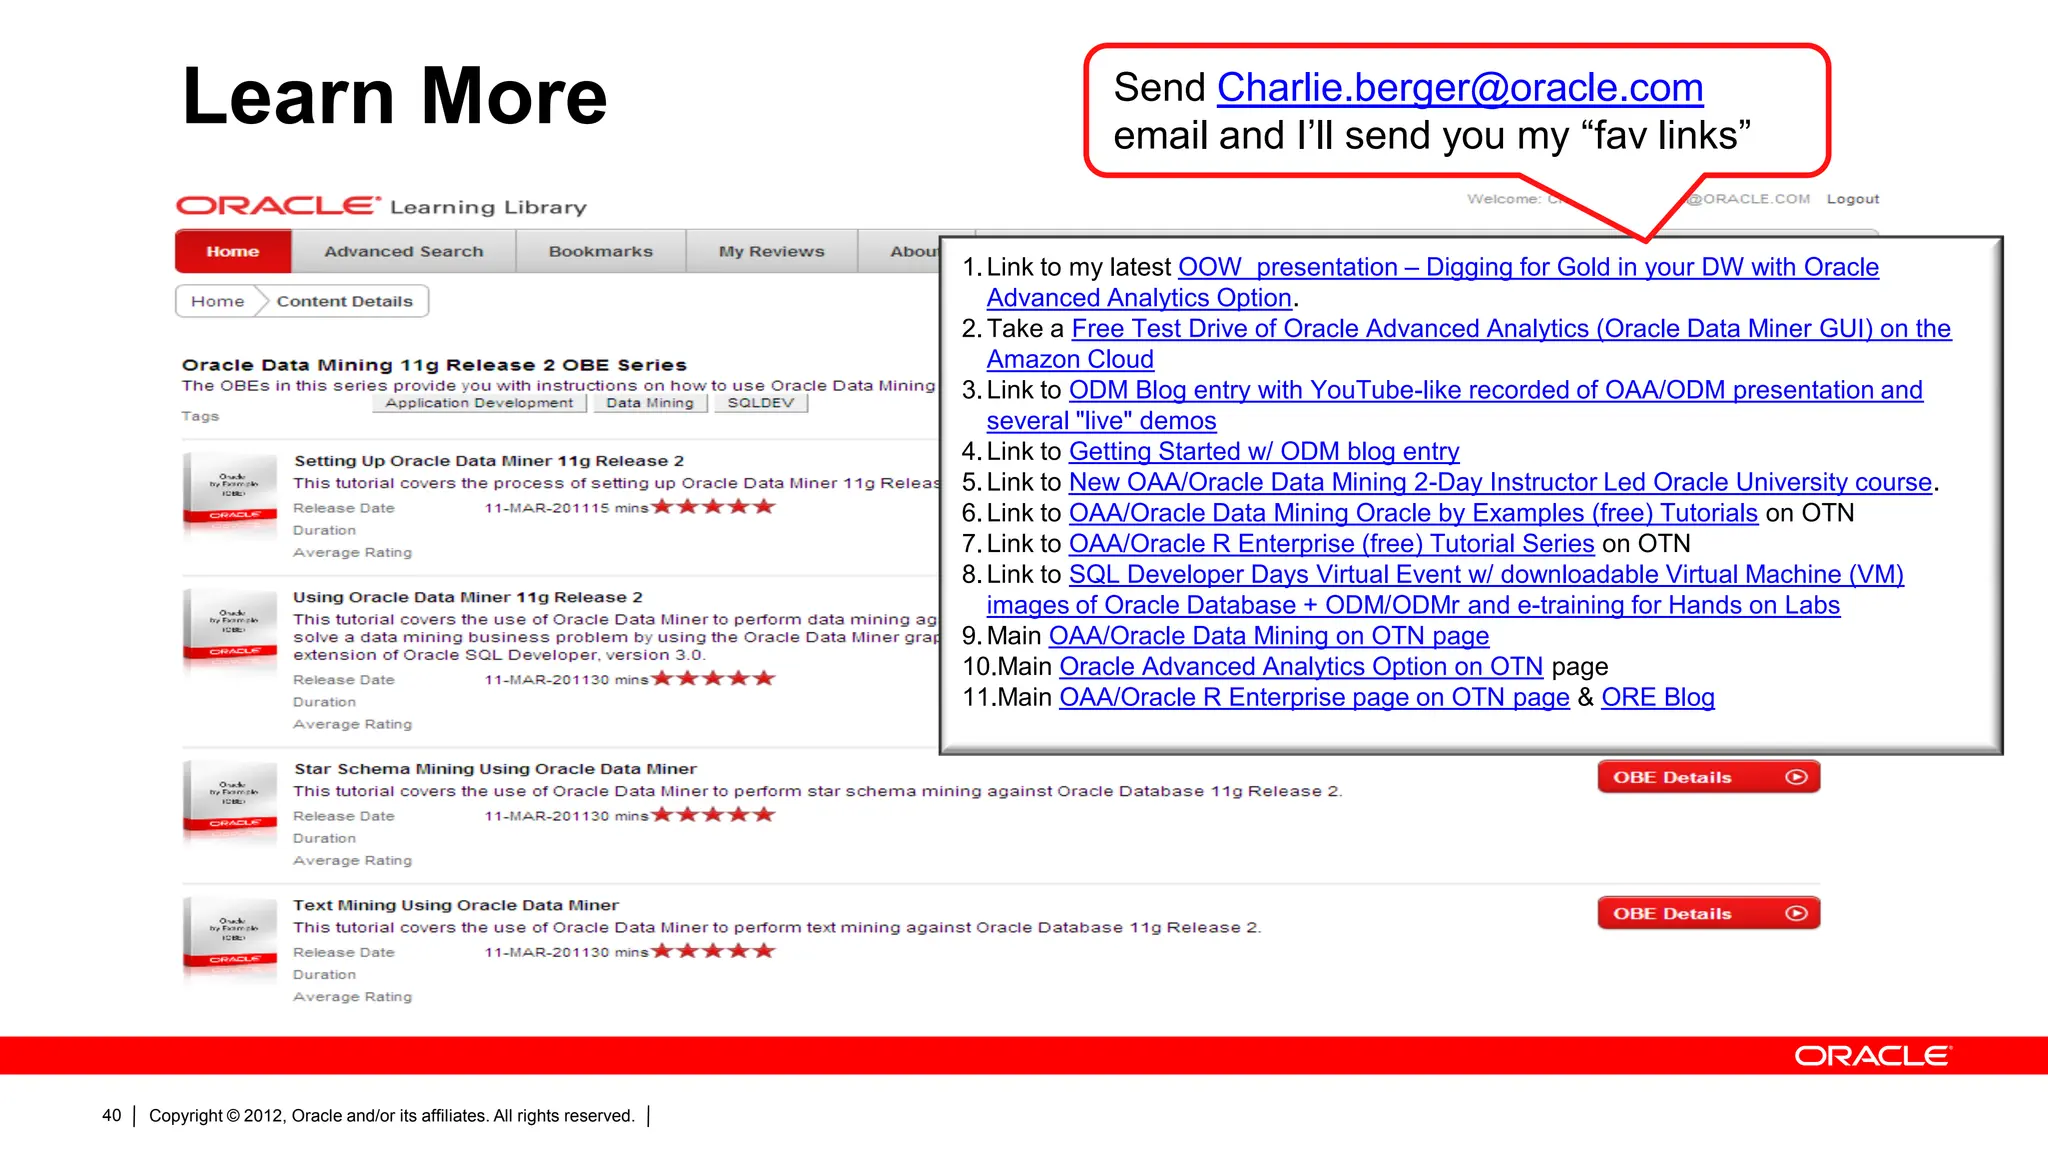This screenshot has width=2048, height=1152.
Task: Click the Oracle Learning Library logo
Action: (x=381, y=206)
